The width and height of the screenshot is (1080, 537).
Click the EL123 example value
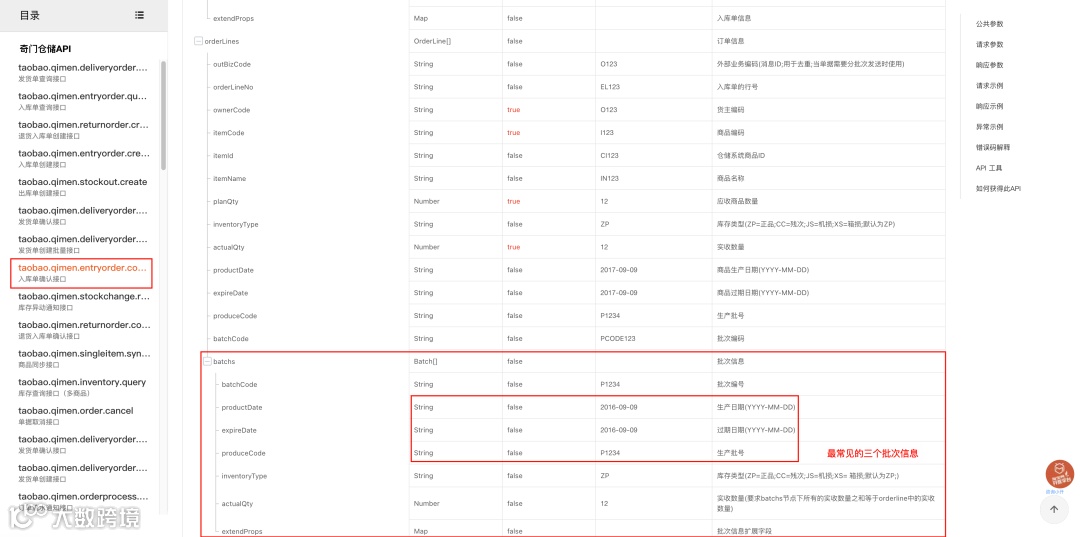pyautogui.click(x=610, y=87)
